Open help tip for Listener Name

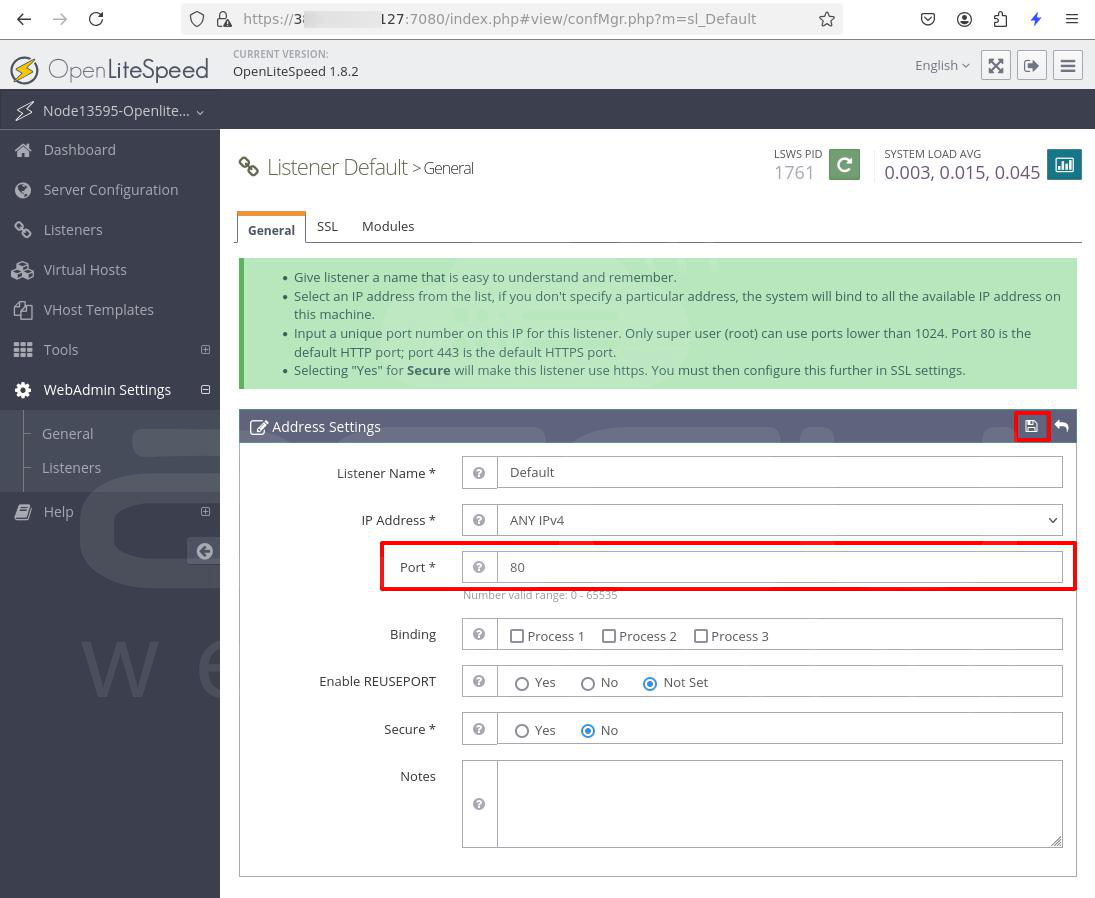(x=479, y=473)
